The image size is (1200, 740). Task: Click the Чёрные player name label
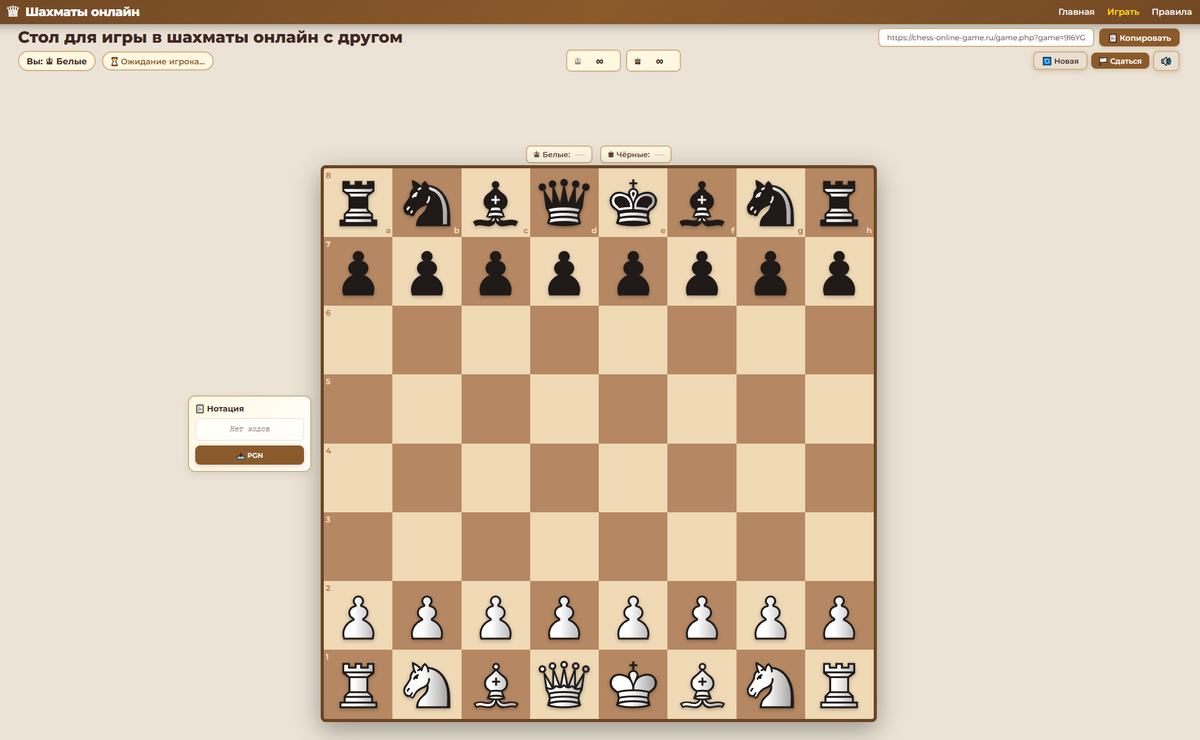point(636,155)
